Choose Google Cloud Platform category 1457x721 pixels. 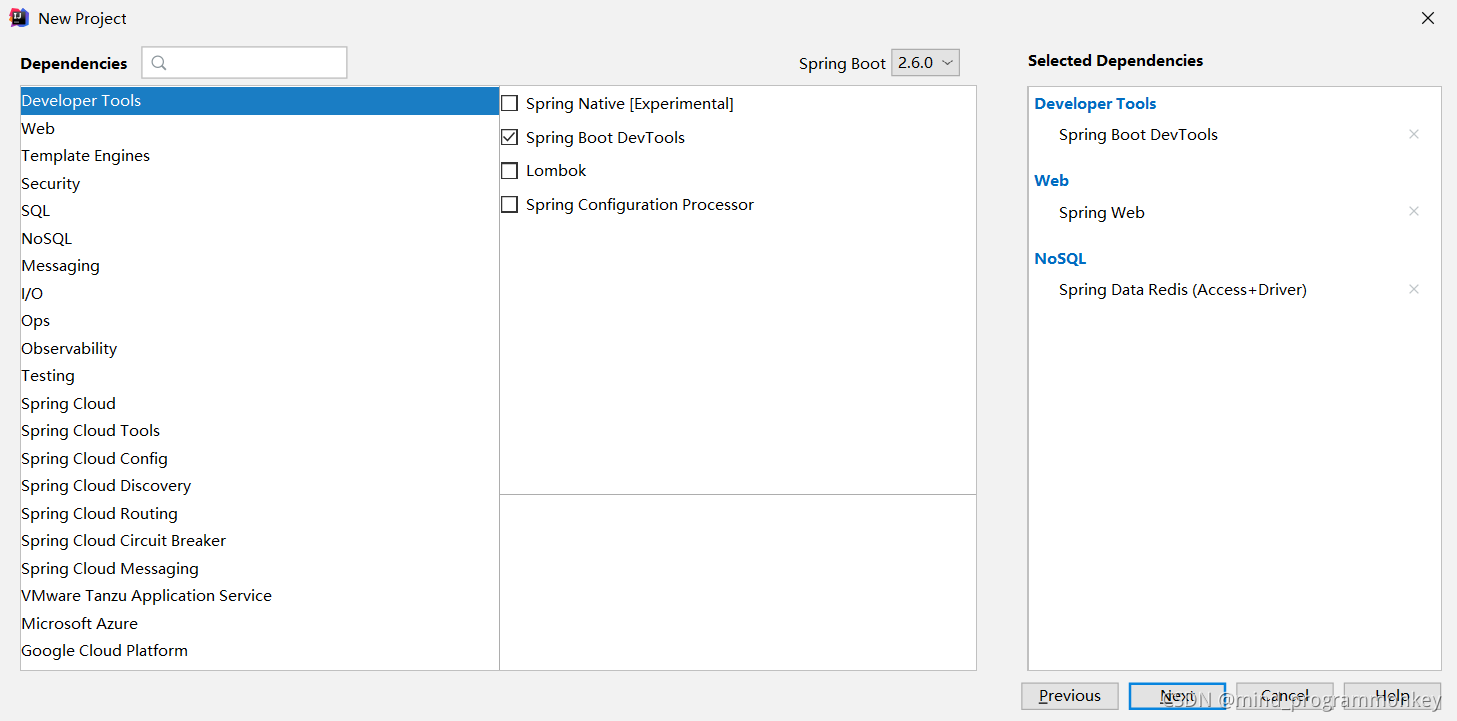click(260, 651)
